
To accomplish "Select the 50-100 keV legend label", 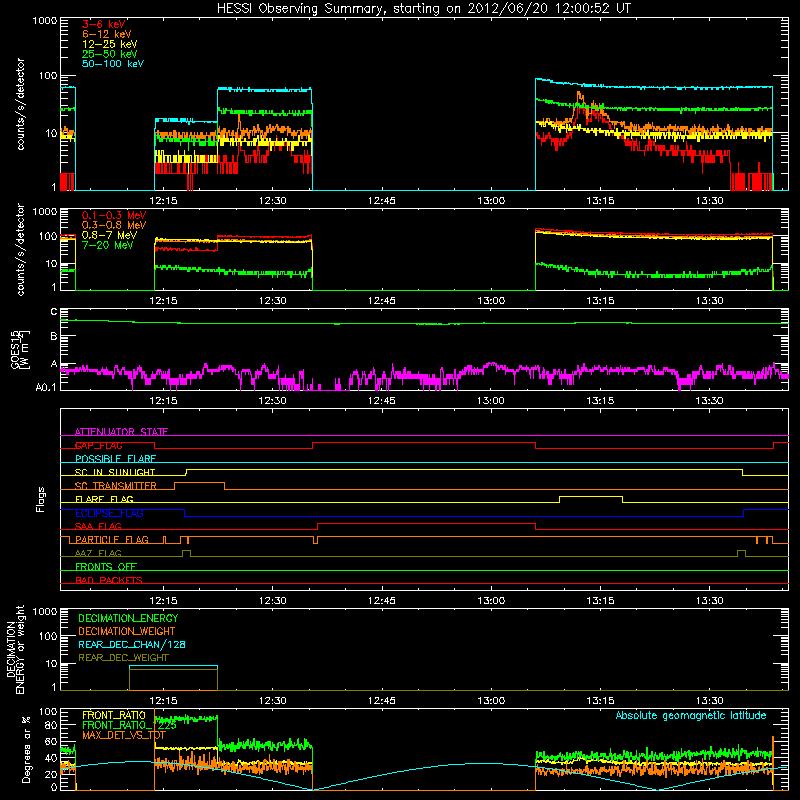I will tap(112, 64).
